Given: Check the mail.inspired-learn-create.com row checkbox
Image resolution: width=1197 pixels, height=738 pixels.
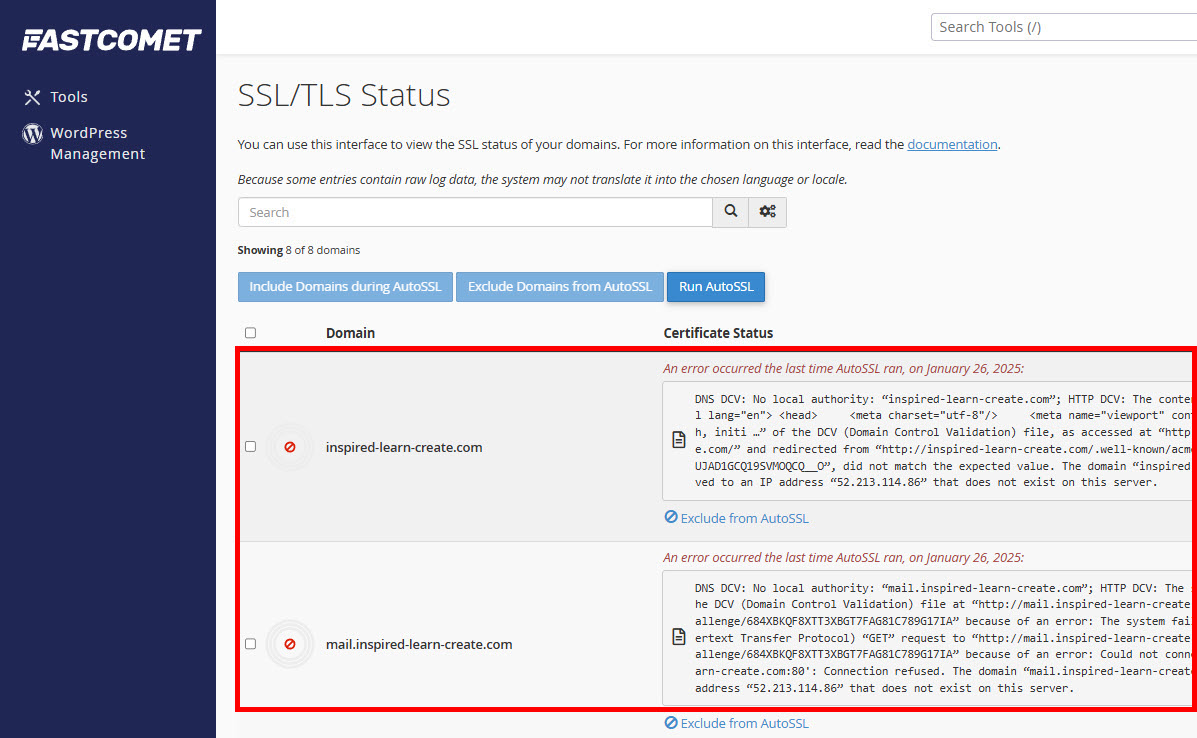Looking at the screenshot, I should 250,643.
